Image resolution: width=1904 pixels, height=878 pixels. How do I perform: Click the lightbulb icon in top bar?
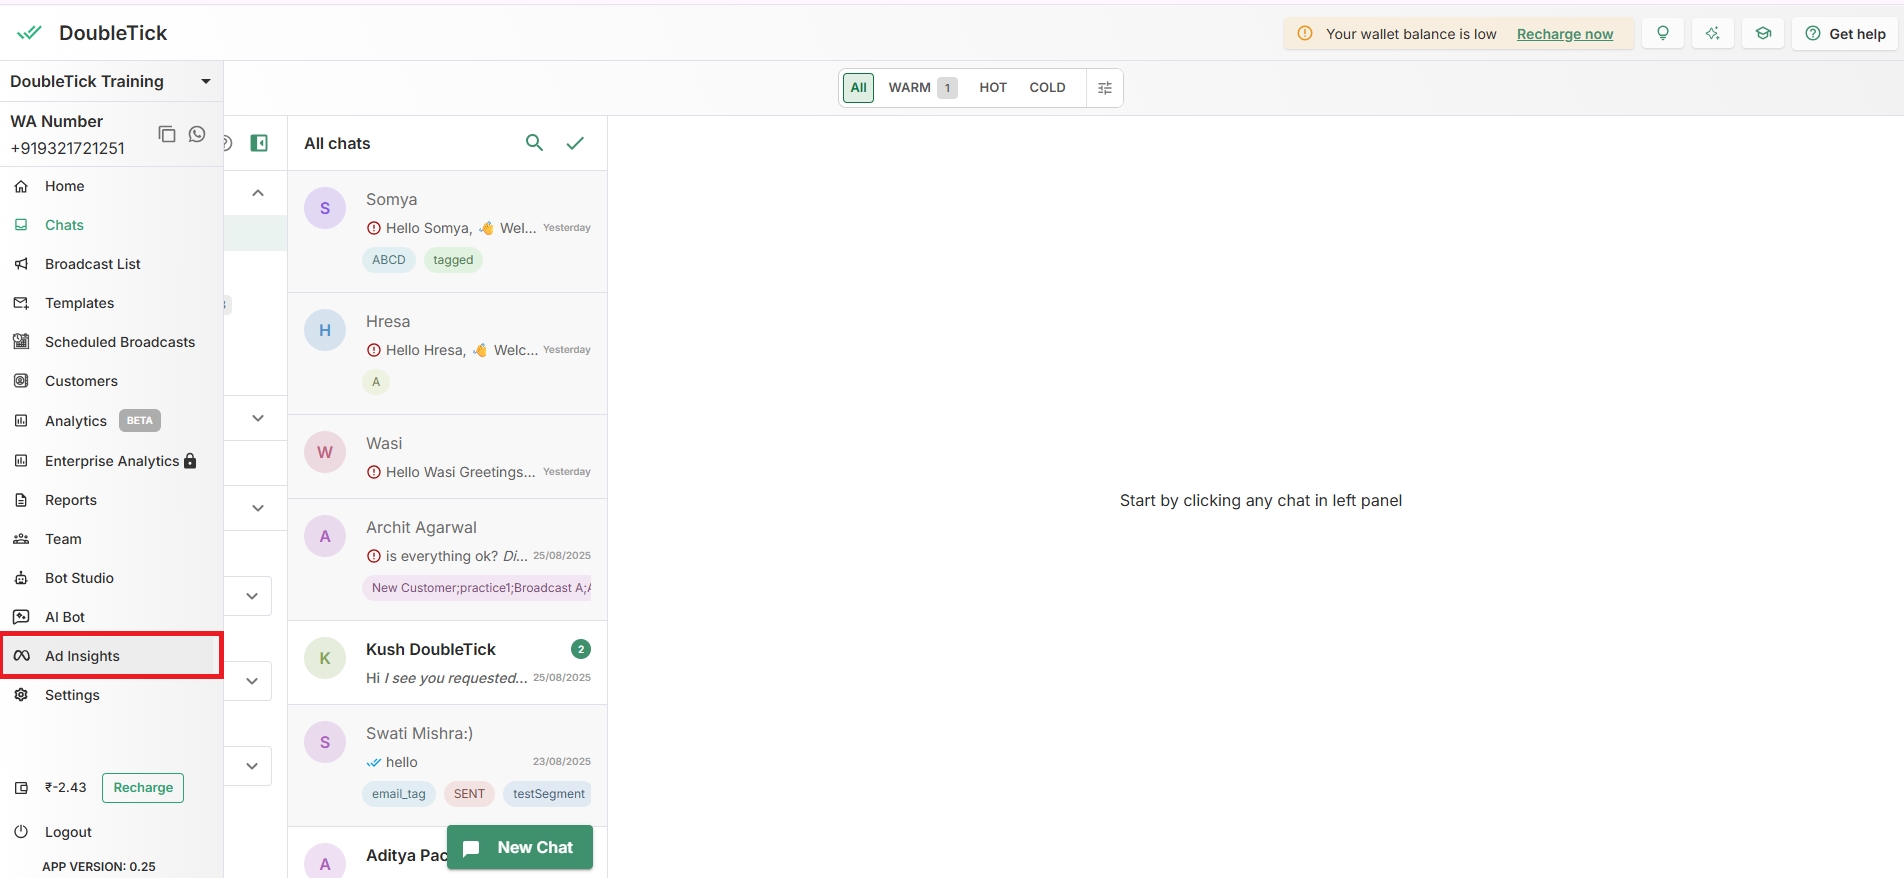click(1662, 33)
